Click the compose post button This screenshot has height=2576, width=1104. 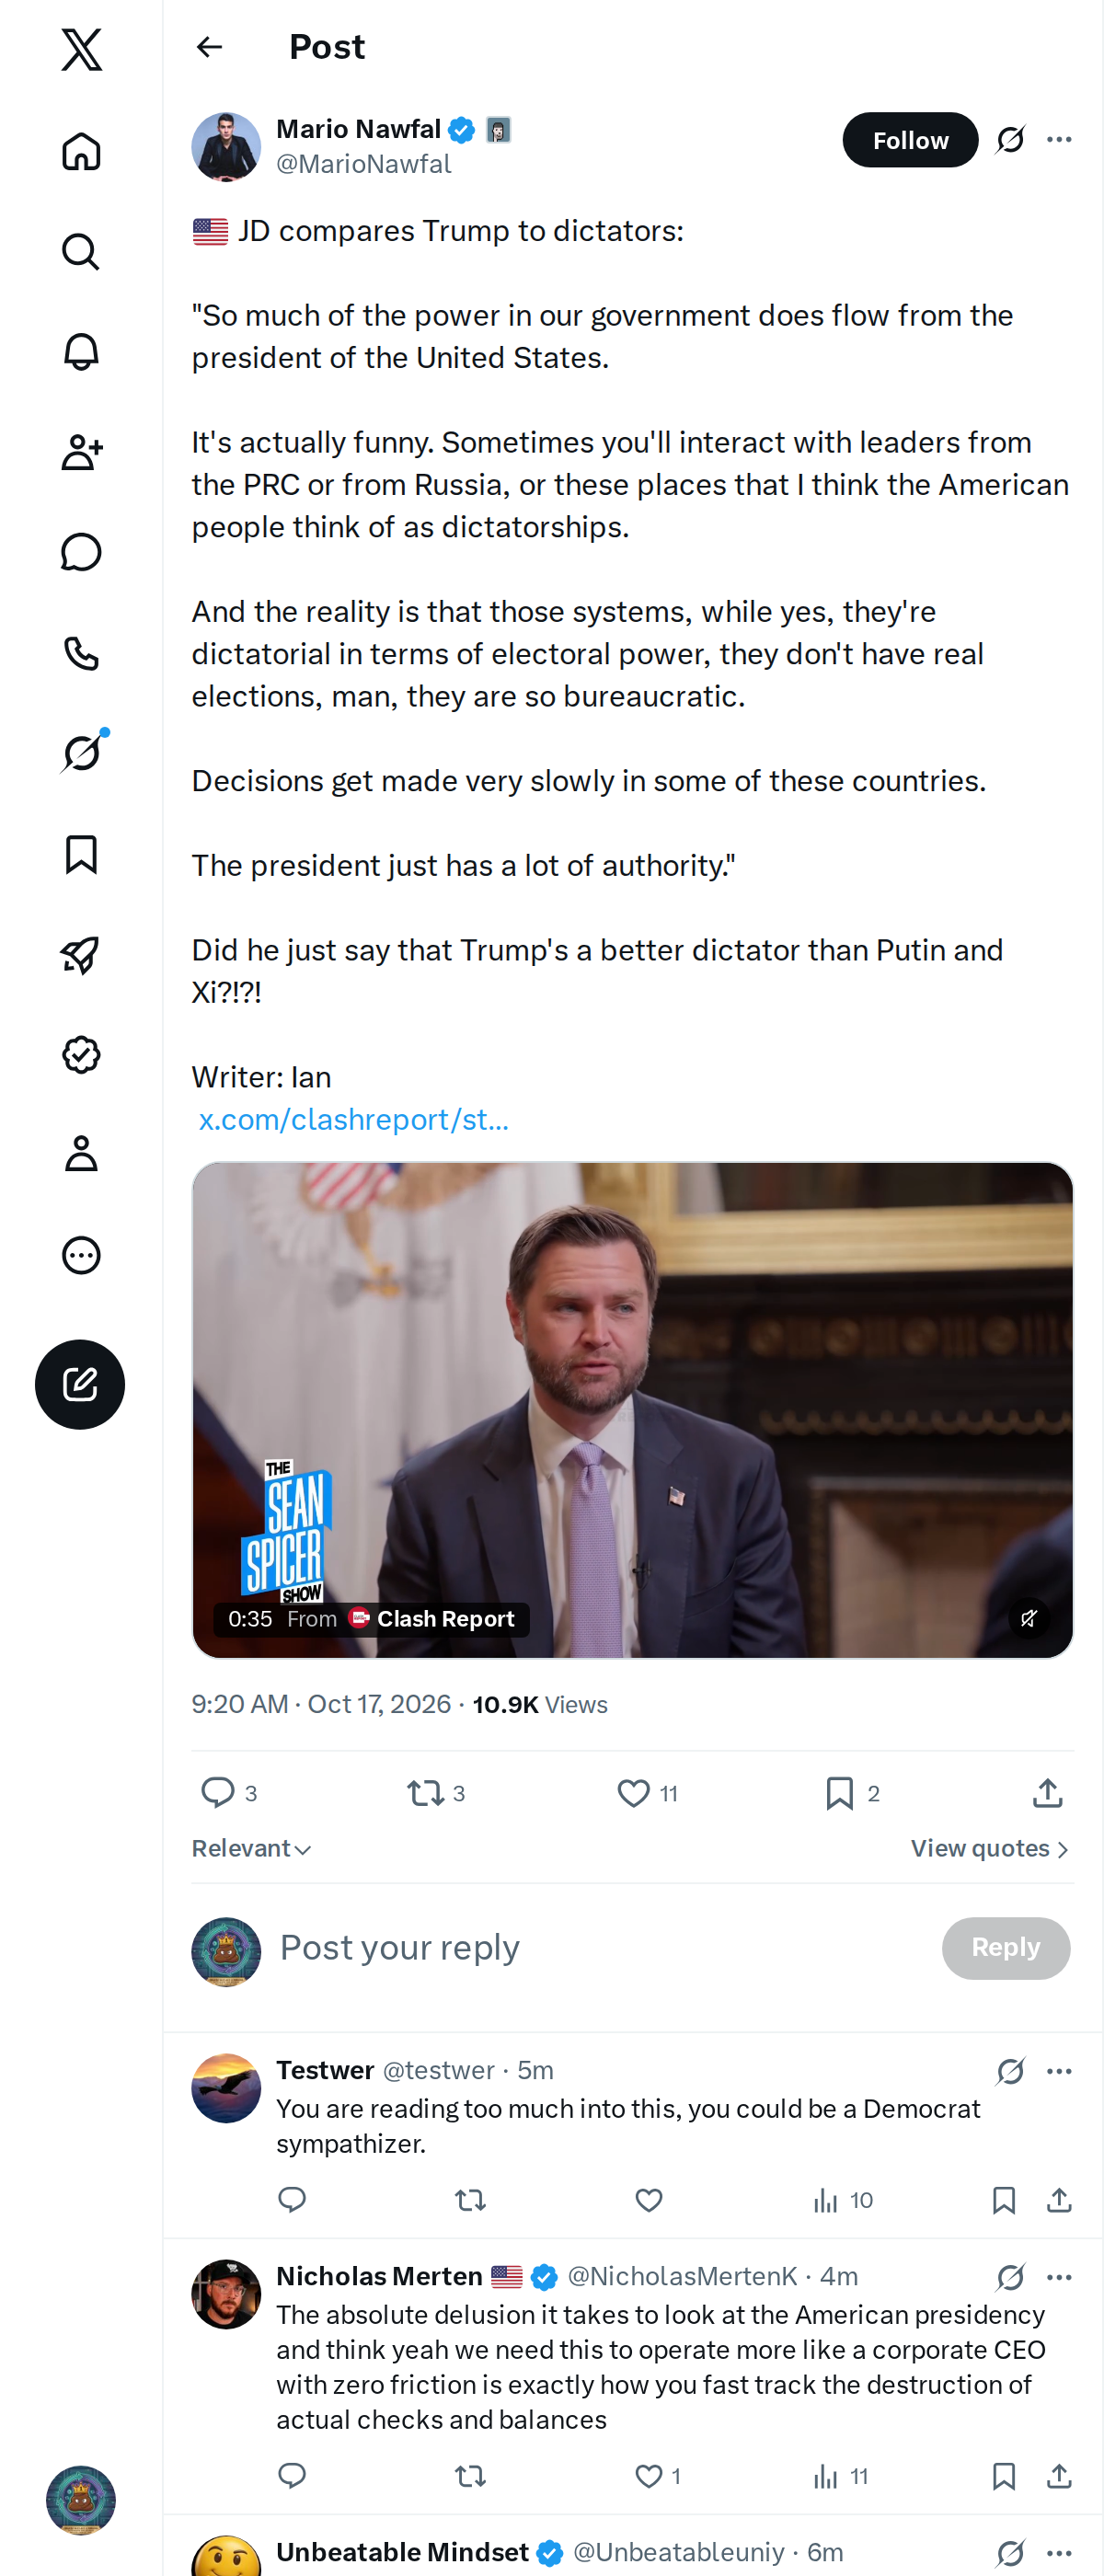(80, 1384)
